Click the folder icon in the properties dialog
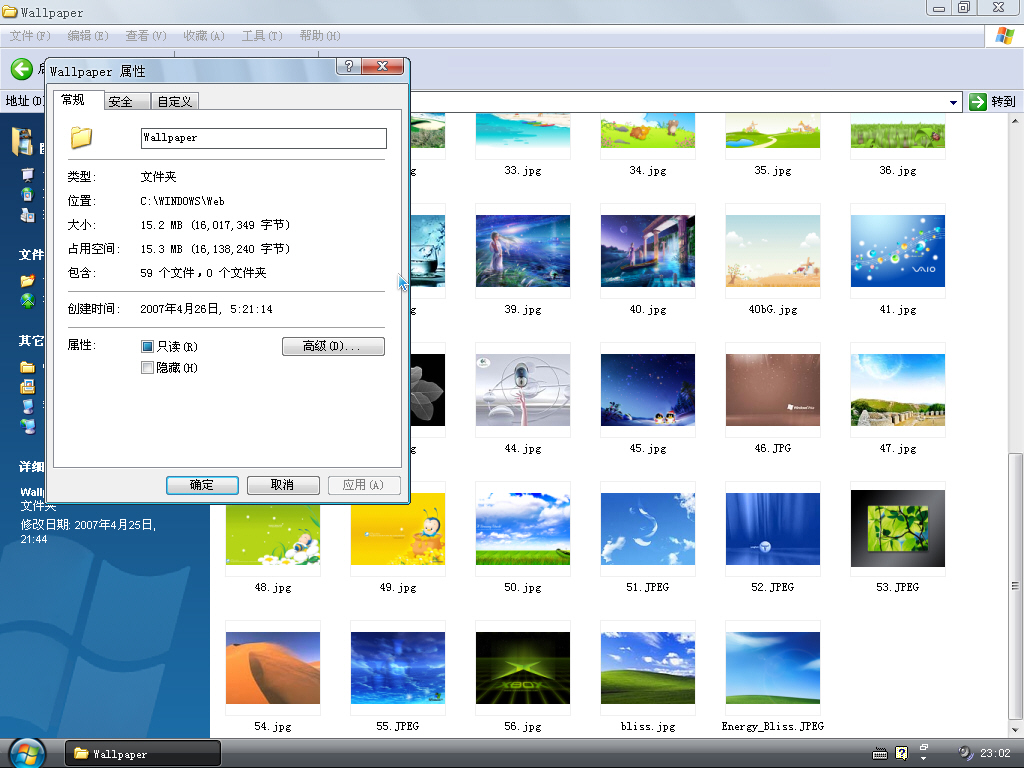The width and height of the screenshot is (1024, 768). (x=82, y=138)
